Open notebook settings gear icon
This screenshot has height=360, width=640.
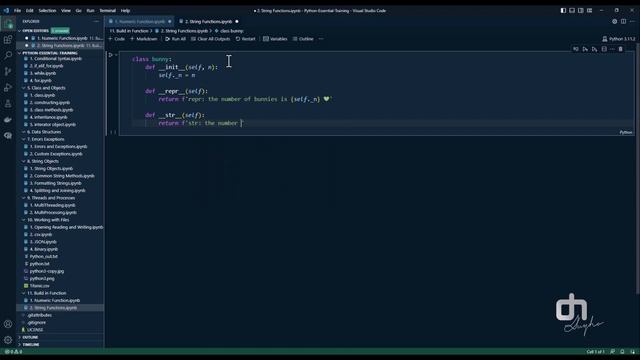pos(614,21)
